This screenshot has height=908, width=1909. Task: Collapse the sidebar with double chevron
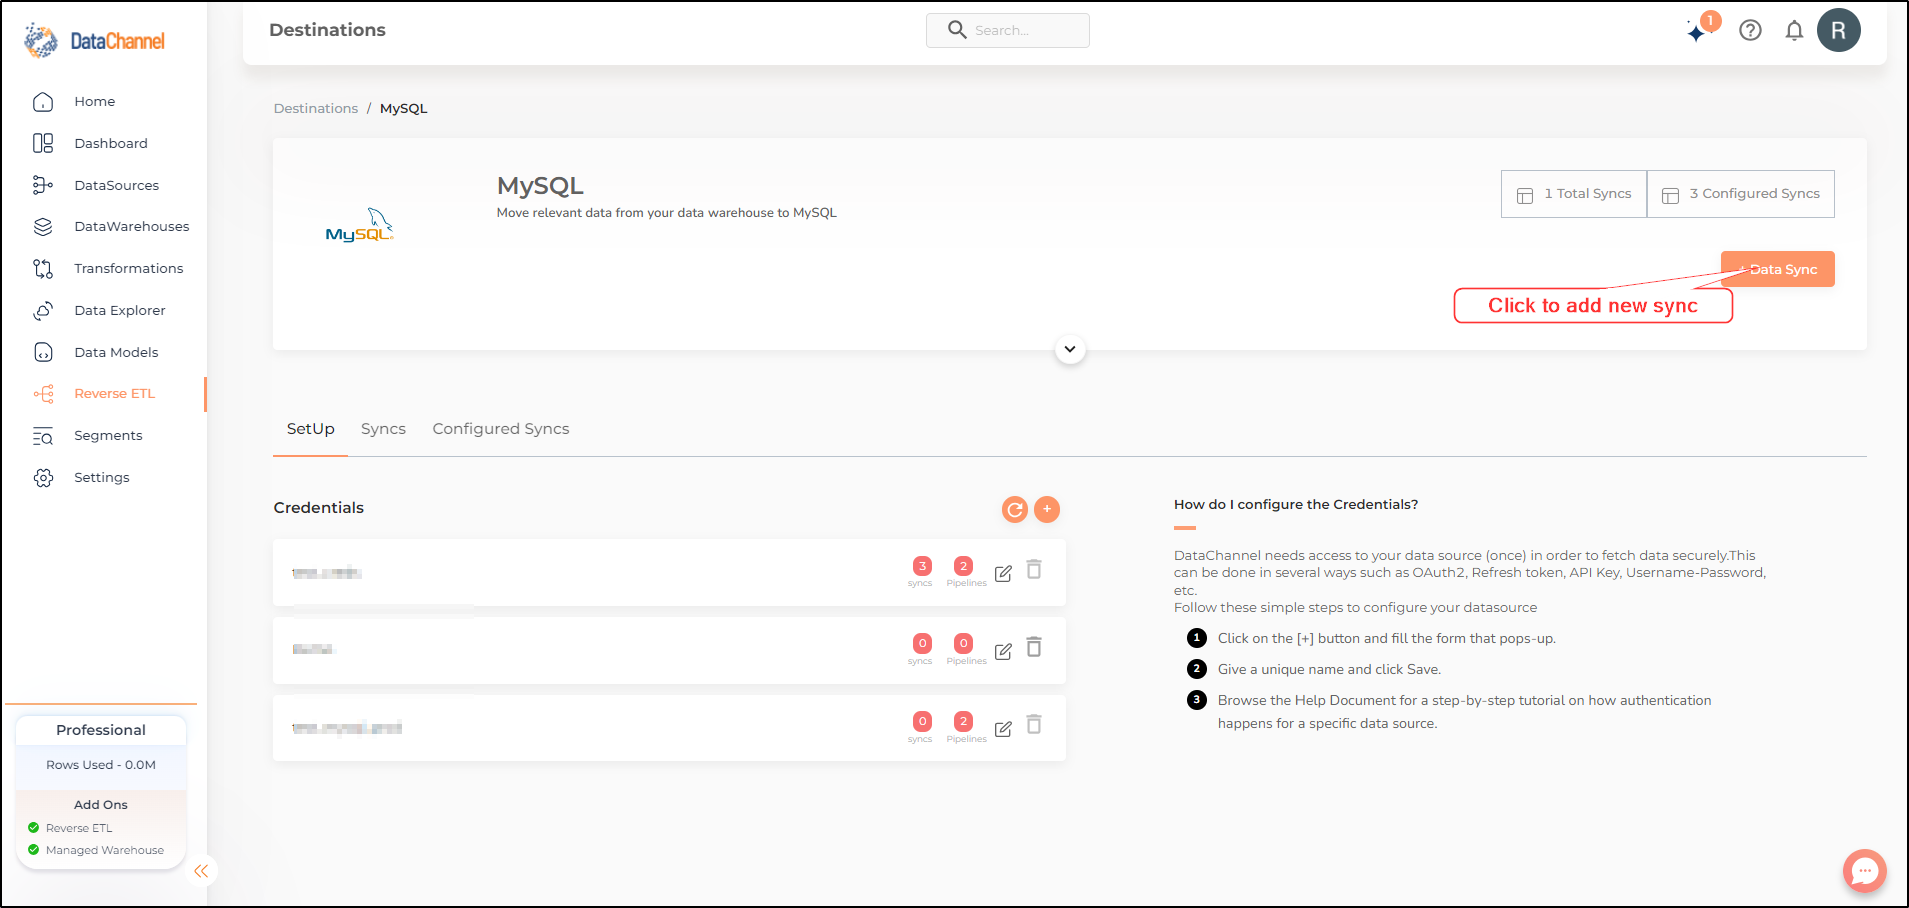(201, 871)
